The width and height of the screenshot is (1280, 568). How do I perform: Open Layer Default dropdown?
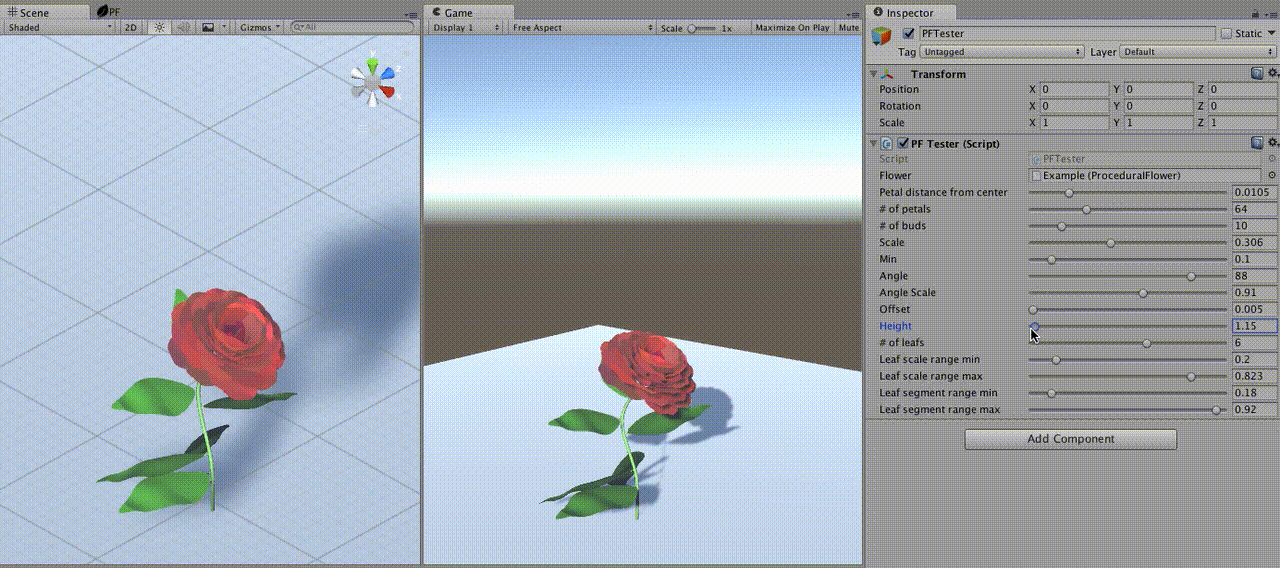click(1199, 51)
